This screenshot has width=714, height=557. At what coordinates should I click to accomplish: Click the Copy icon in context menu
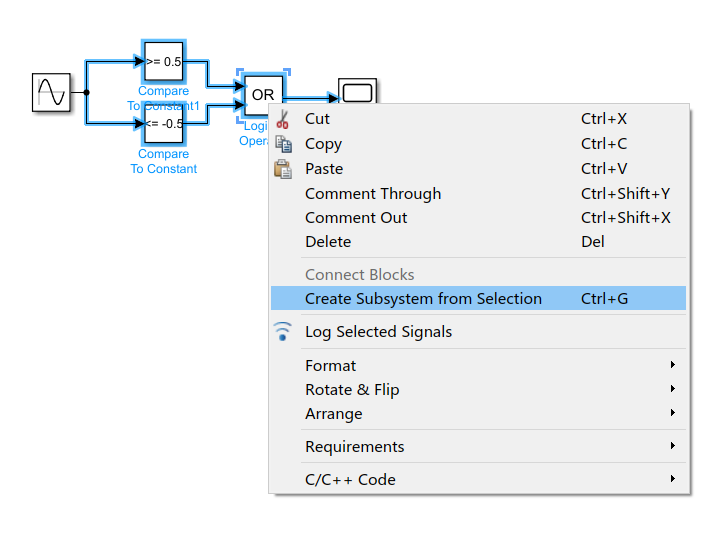point(283,144)
